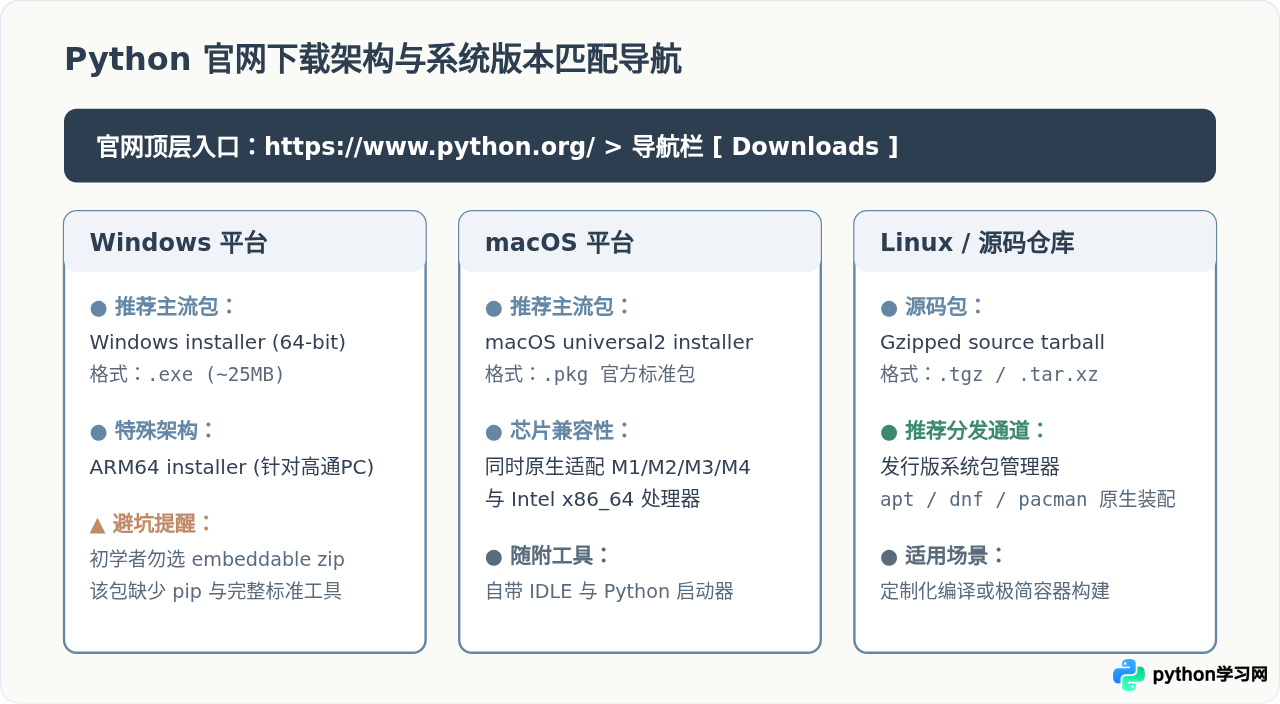Click the green 推荐分发通道 heading
This screenshot has width=1280, height=704.
click(964, 431)
